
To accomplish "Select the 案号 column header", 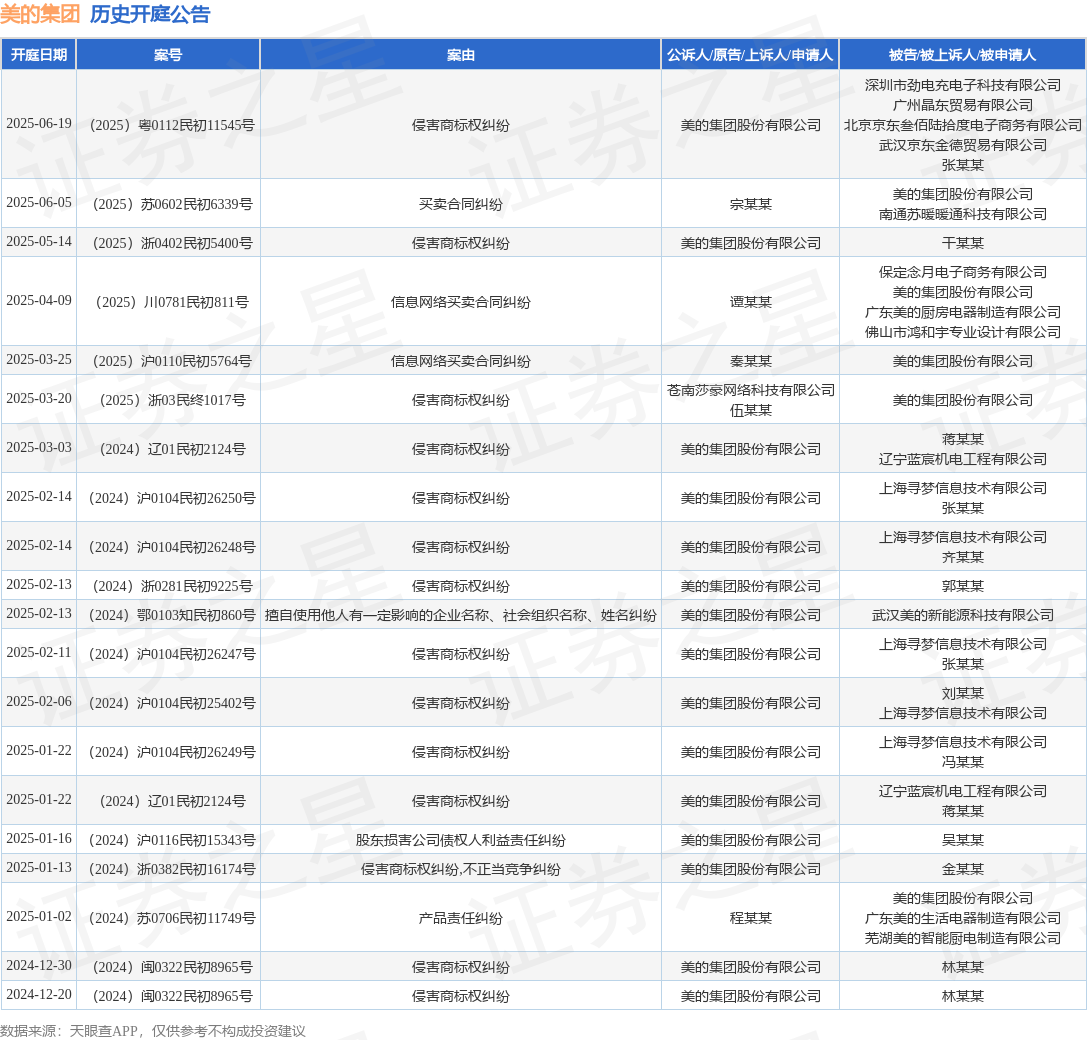I will (x=168, y=55).
